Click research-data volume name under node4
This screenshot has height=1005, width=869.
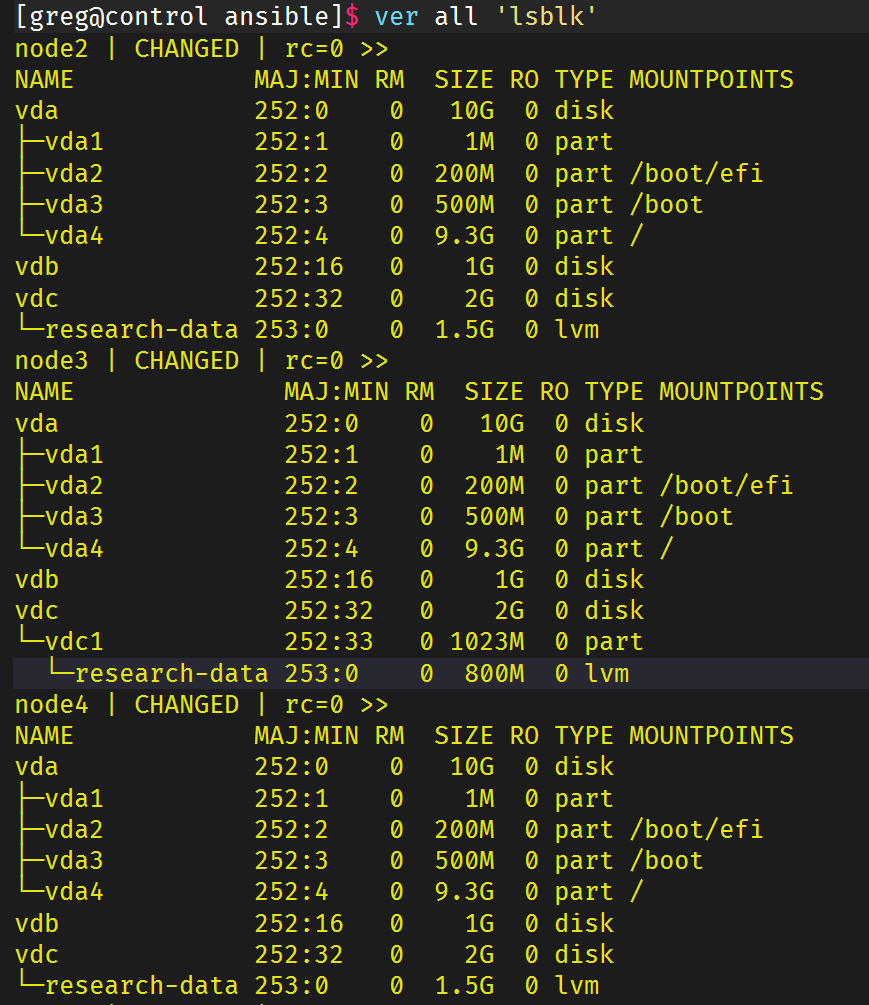141,986
